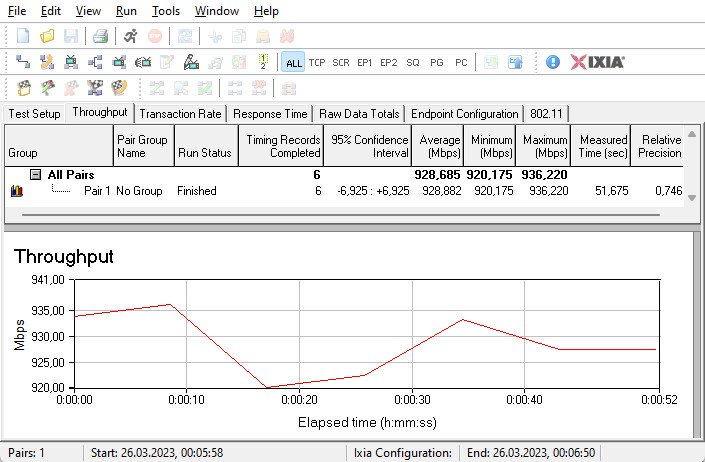Select the Throughput tab
The height and width of the screenshot is (462, 705).
coord(100,112)
